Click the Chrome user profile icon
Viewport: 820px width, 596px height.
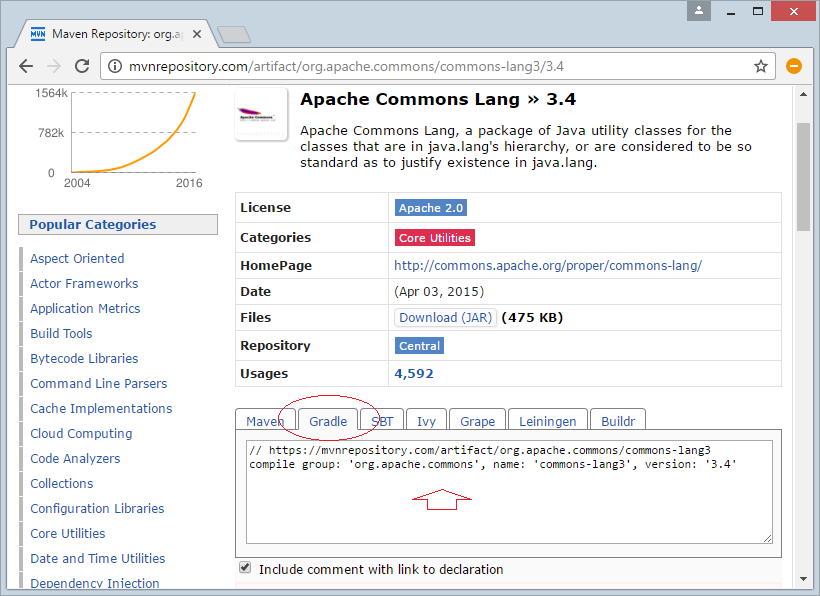click(x=699, y=10)
